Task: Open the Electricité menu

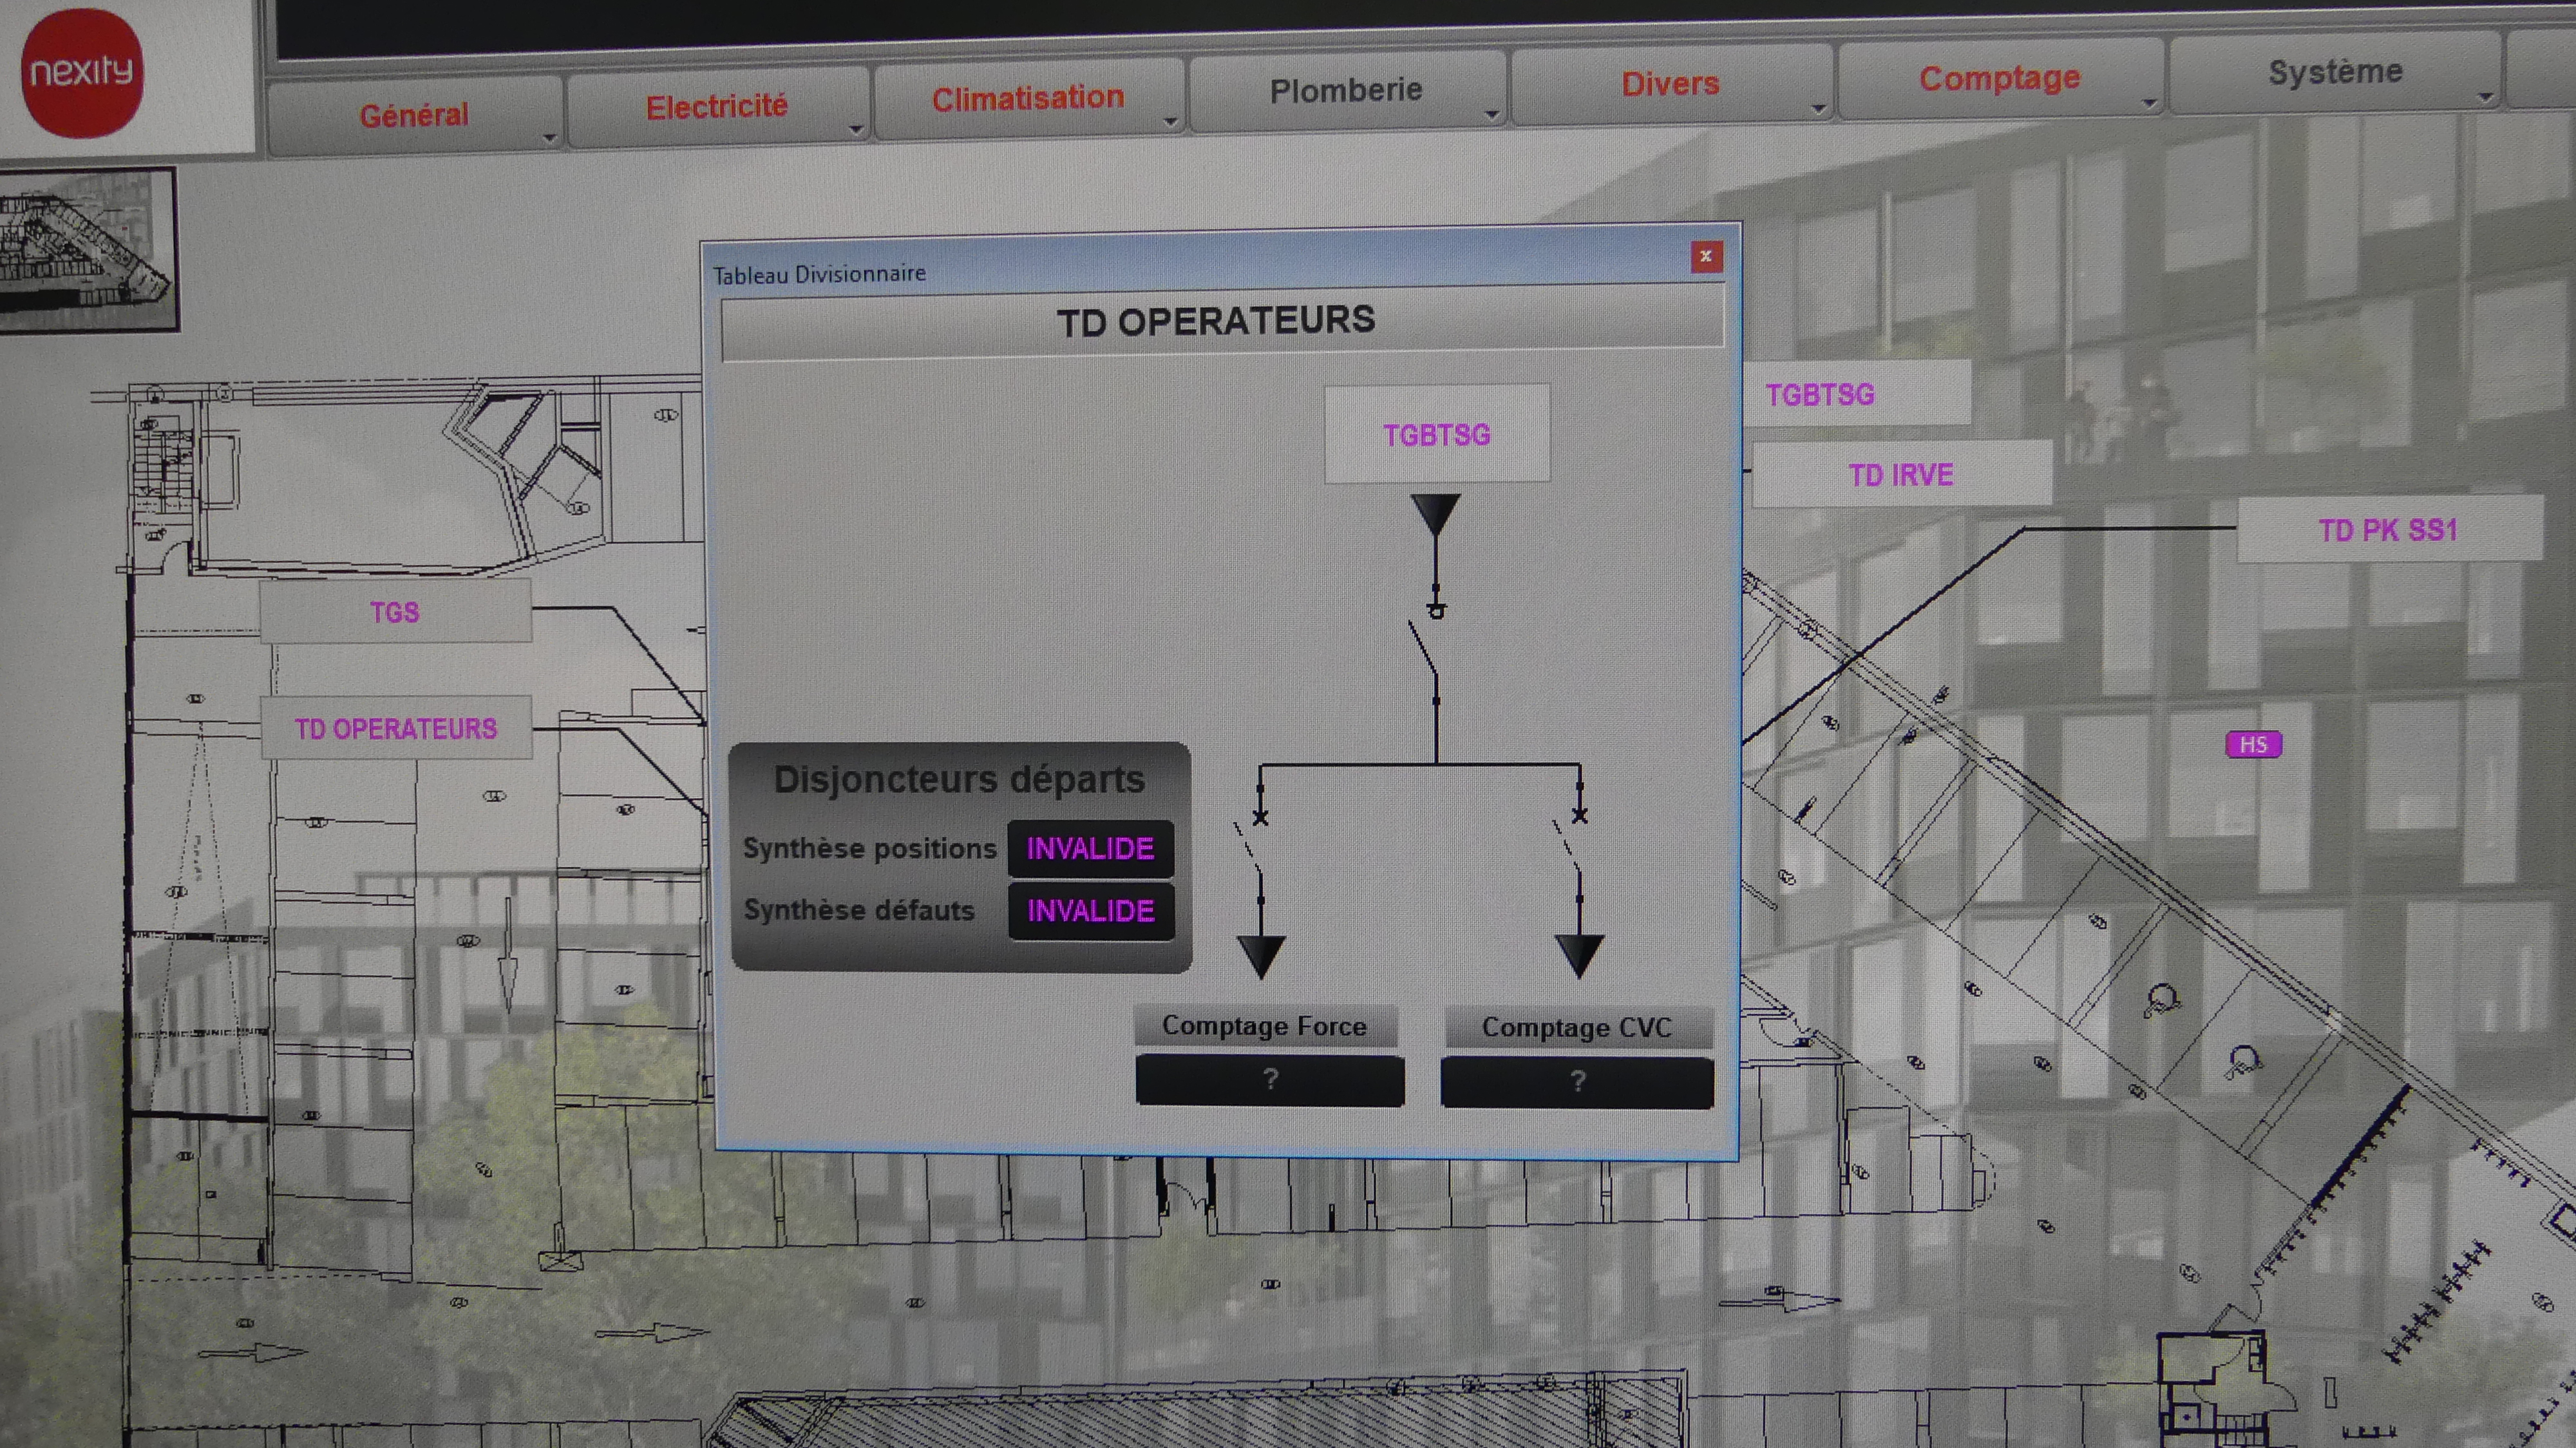Action: (716, 106)
